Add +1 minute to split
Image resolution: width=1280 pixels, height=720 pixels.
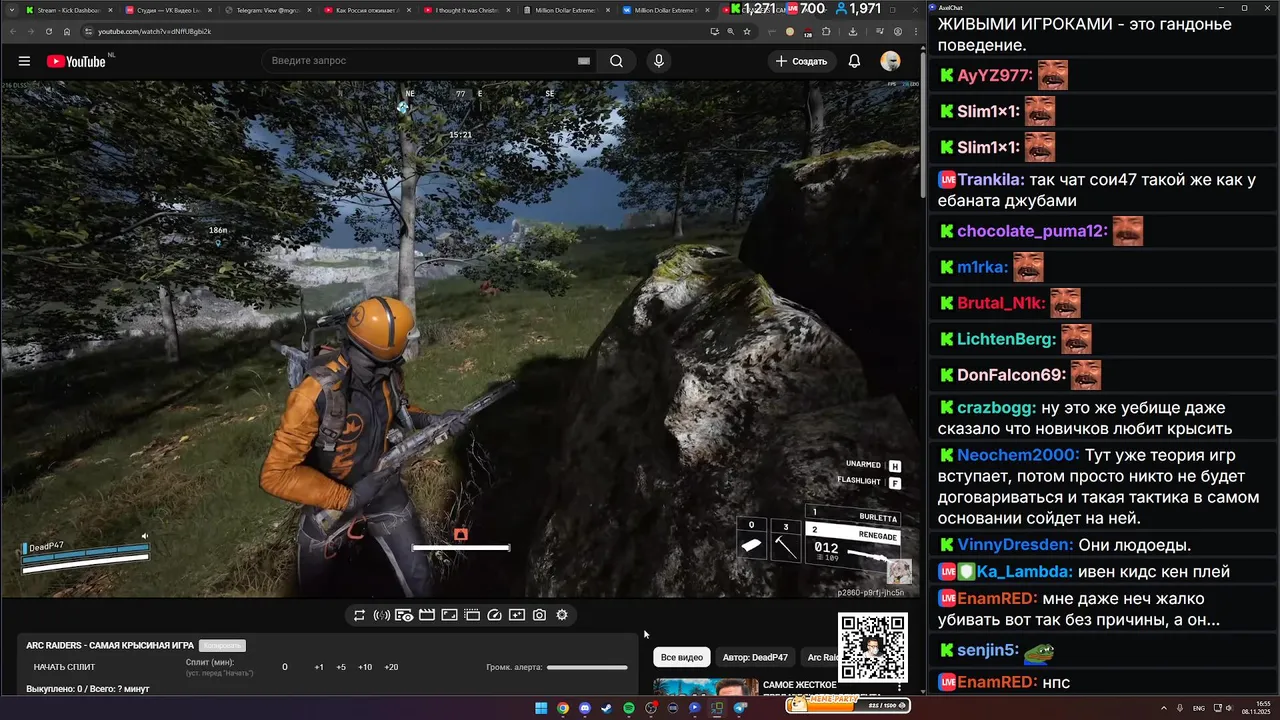pos(319,667)
